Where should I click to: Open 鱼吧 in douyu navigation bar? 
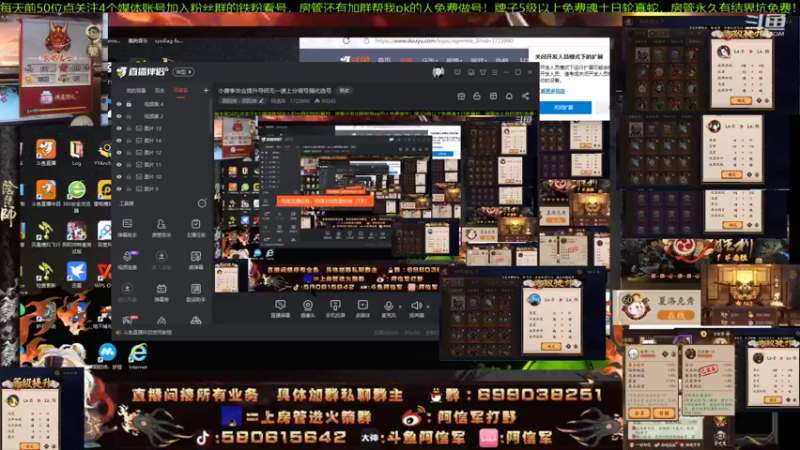pos(502,60)
